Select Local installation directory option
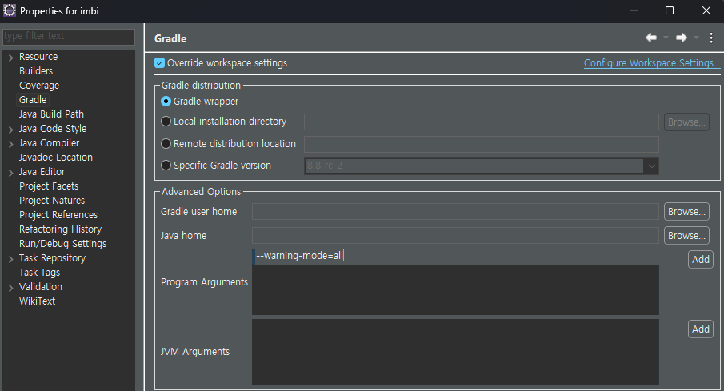724x391 pixels. [x=166, y=121]
